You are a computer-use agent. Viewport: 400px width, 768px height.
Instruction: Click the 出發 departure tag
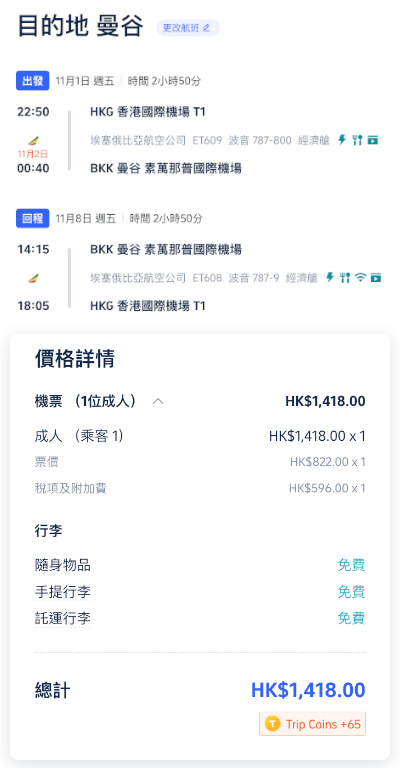(33, 81)
